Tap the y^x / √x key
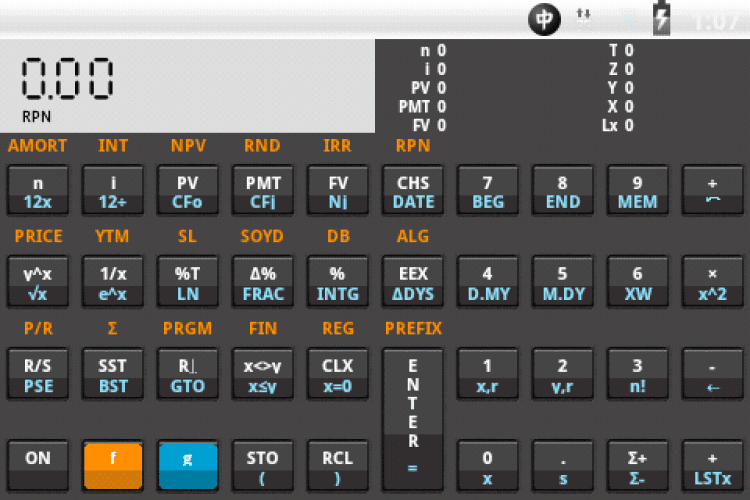Viewport: 750px width, 500px height. [x=38, y=282]
